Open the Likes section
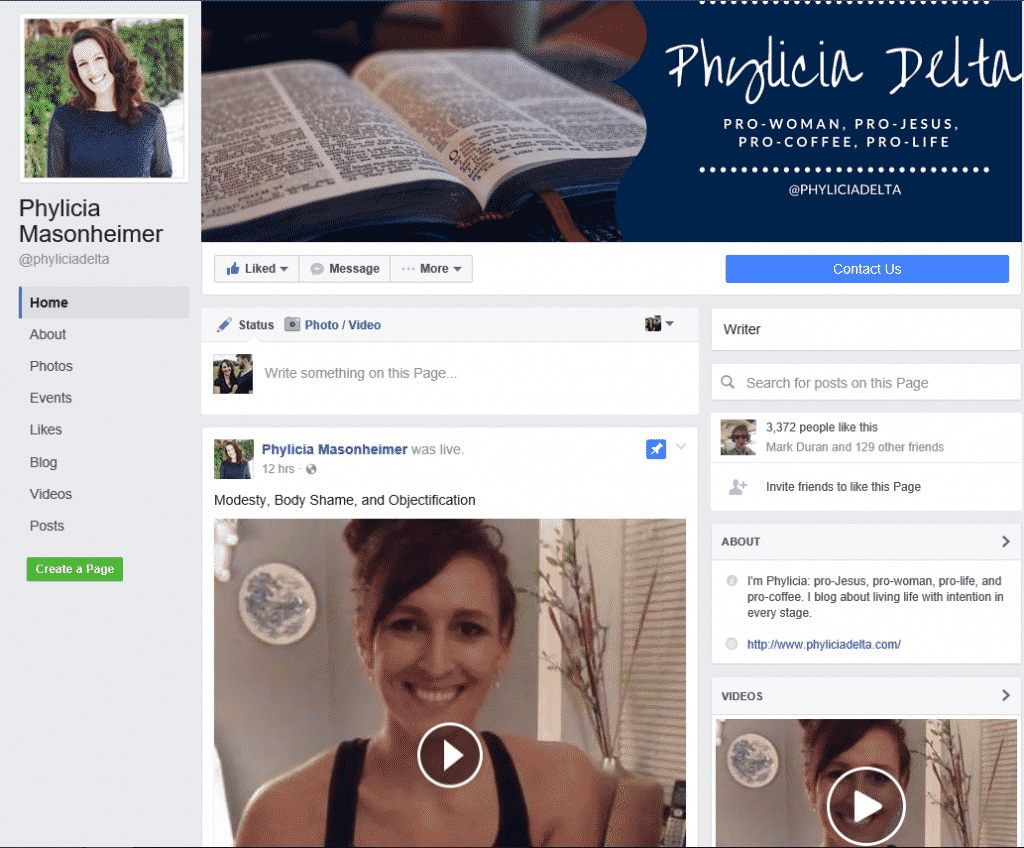The image size is (1024, 848). coord(46,430)
